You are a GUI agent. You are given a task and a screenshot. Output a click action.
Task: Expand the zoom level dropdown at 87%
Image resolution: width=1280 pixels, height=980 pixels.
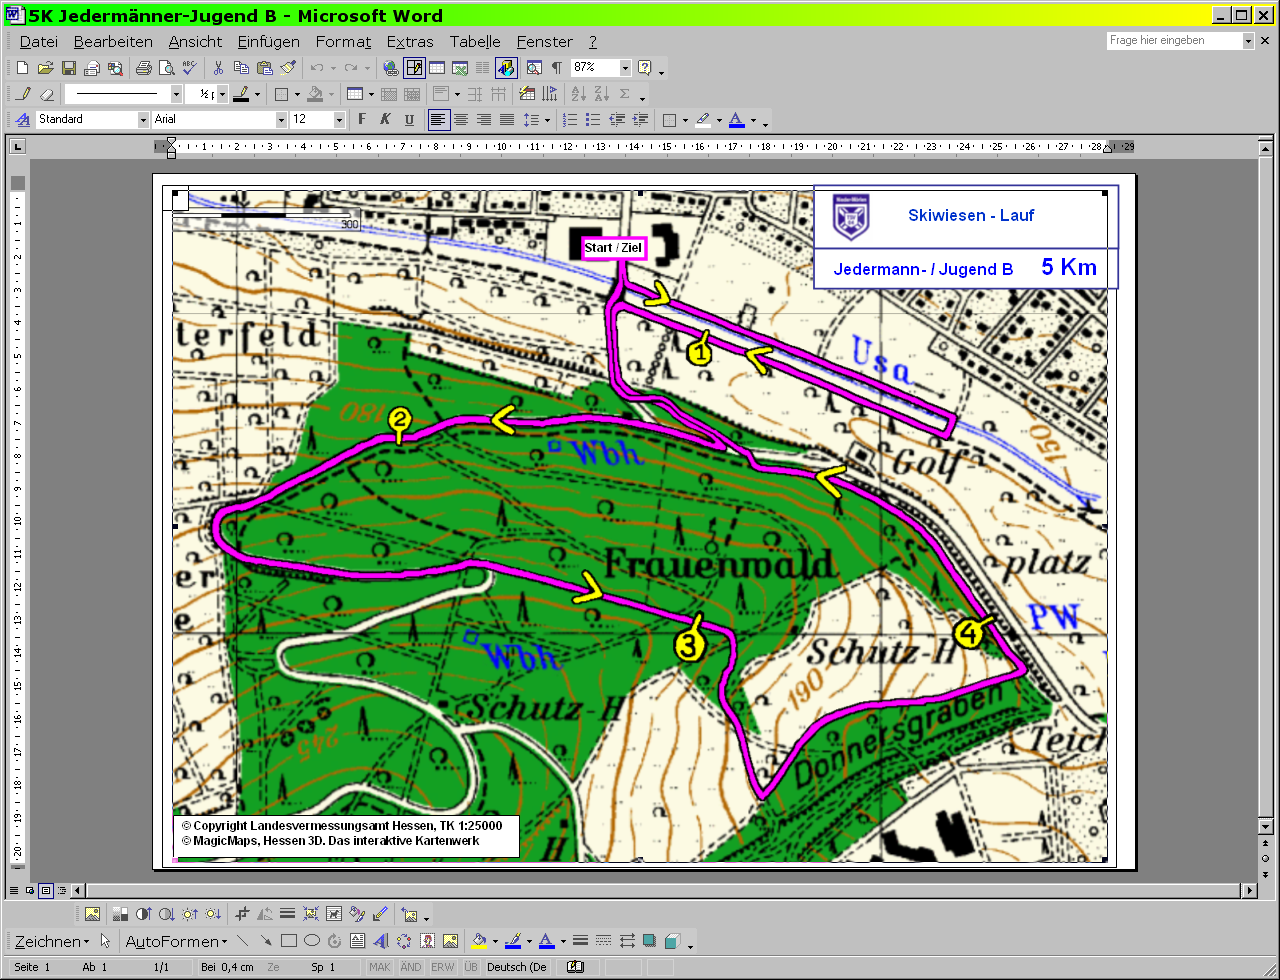click(x=626, y=68)
